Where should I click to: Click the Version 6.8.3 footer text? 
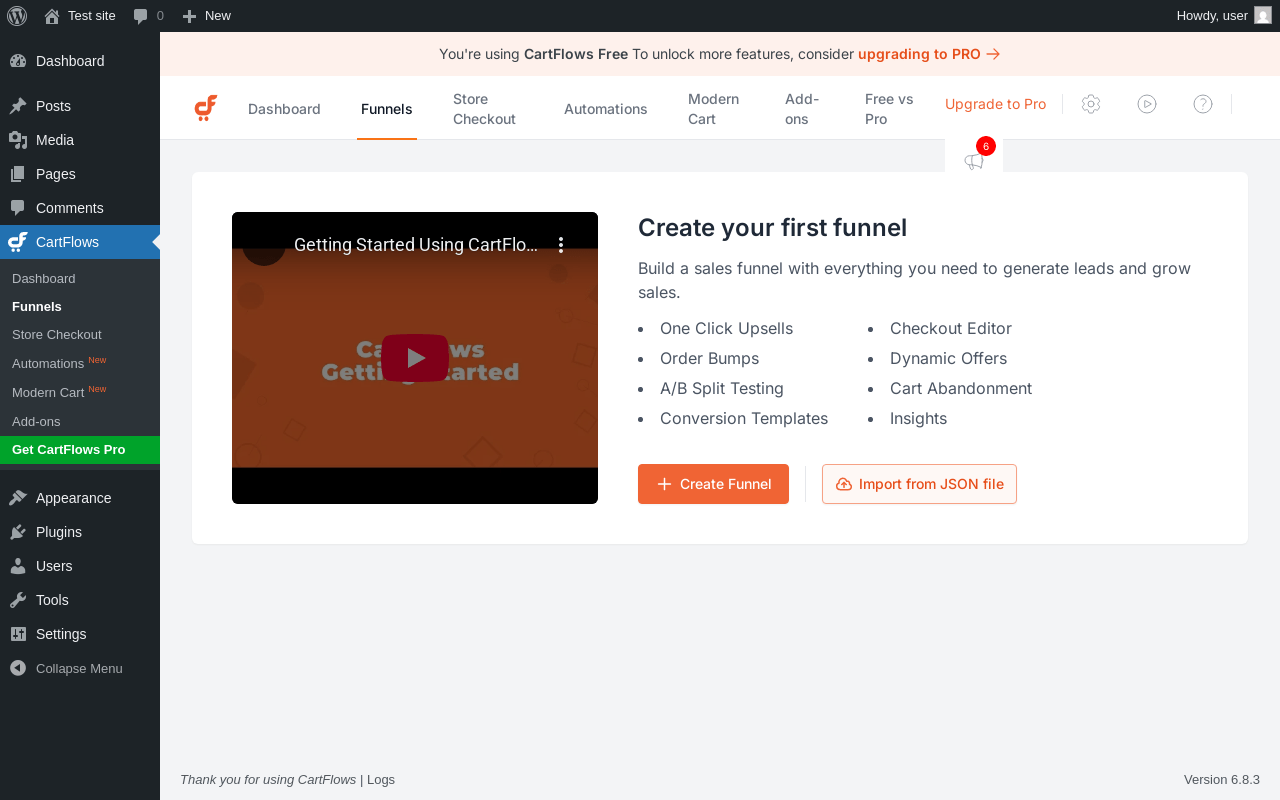(1222, 780)
